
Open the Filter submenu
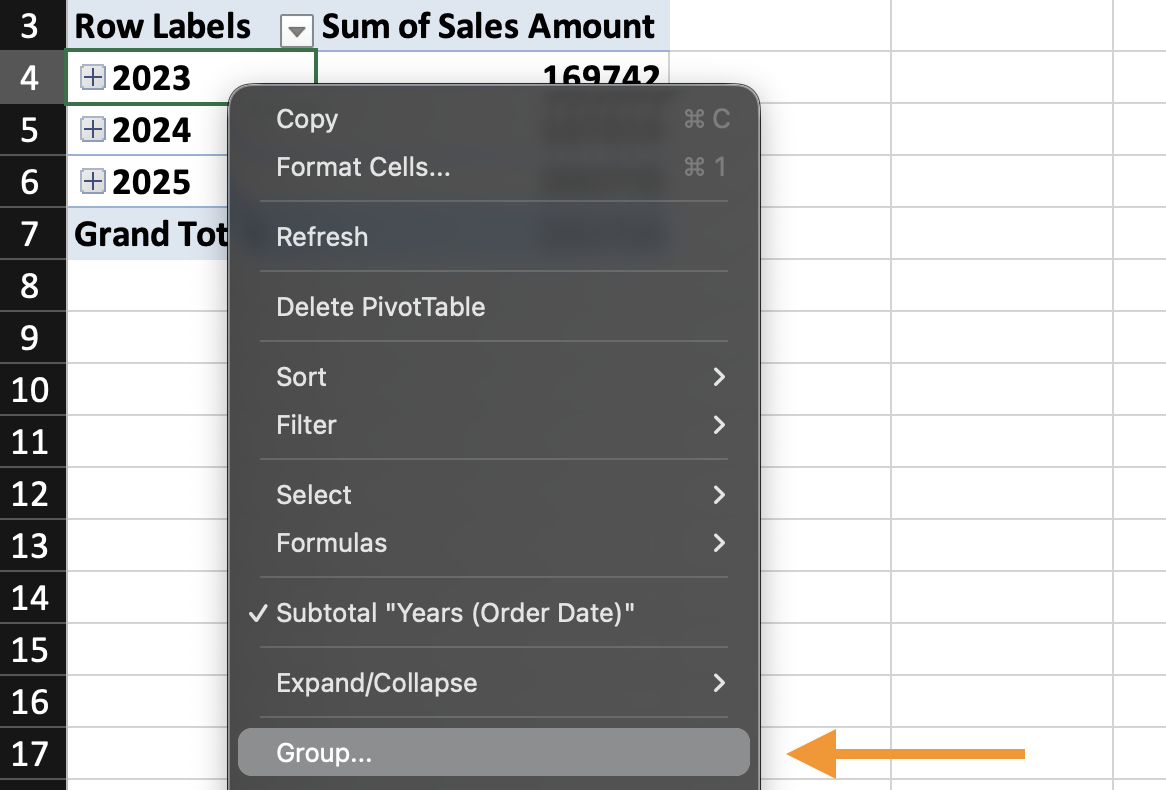[x=306, y=425]
